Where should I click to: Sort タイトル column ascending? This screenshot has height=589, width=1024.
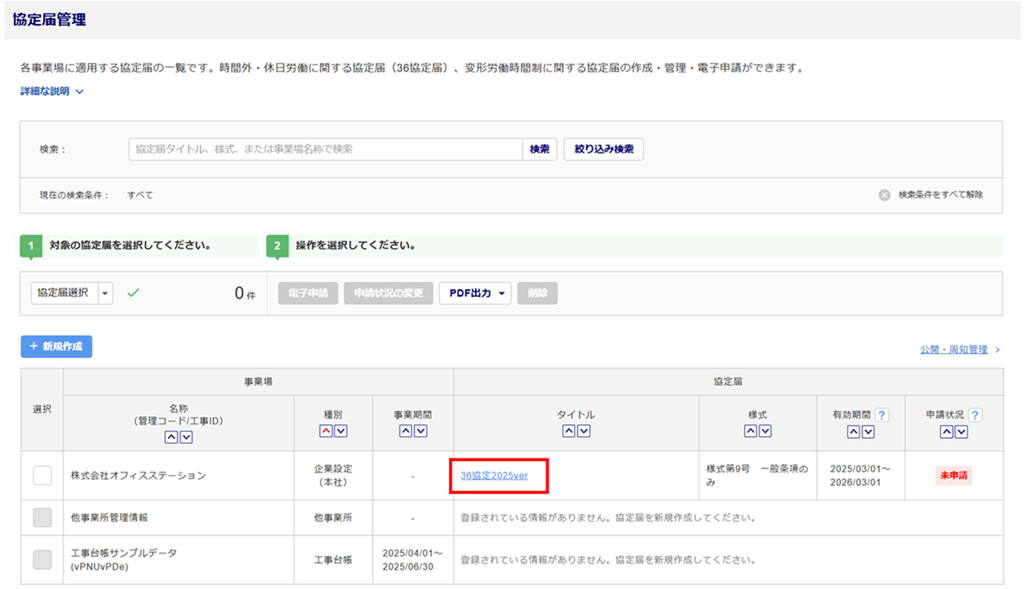click(x=568, y=431)
